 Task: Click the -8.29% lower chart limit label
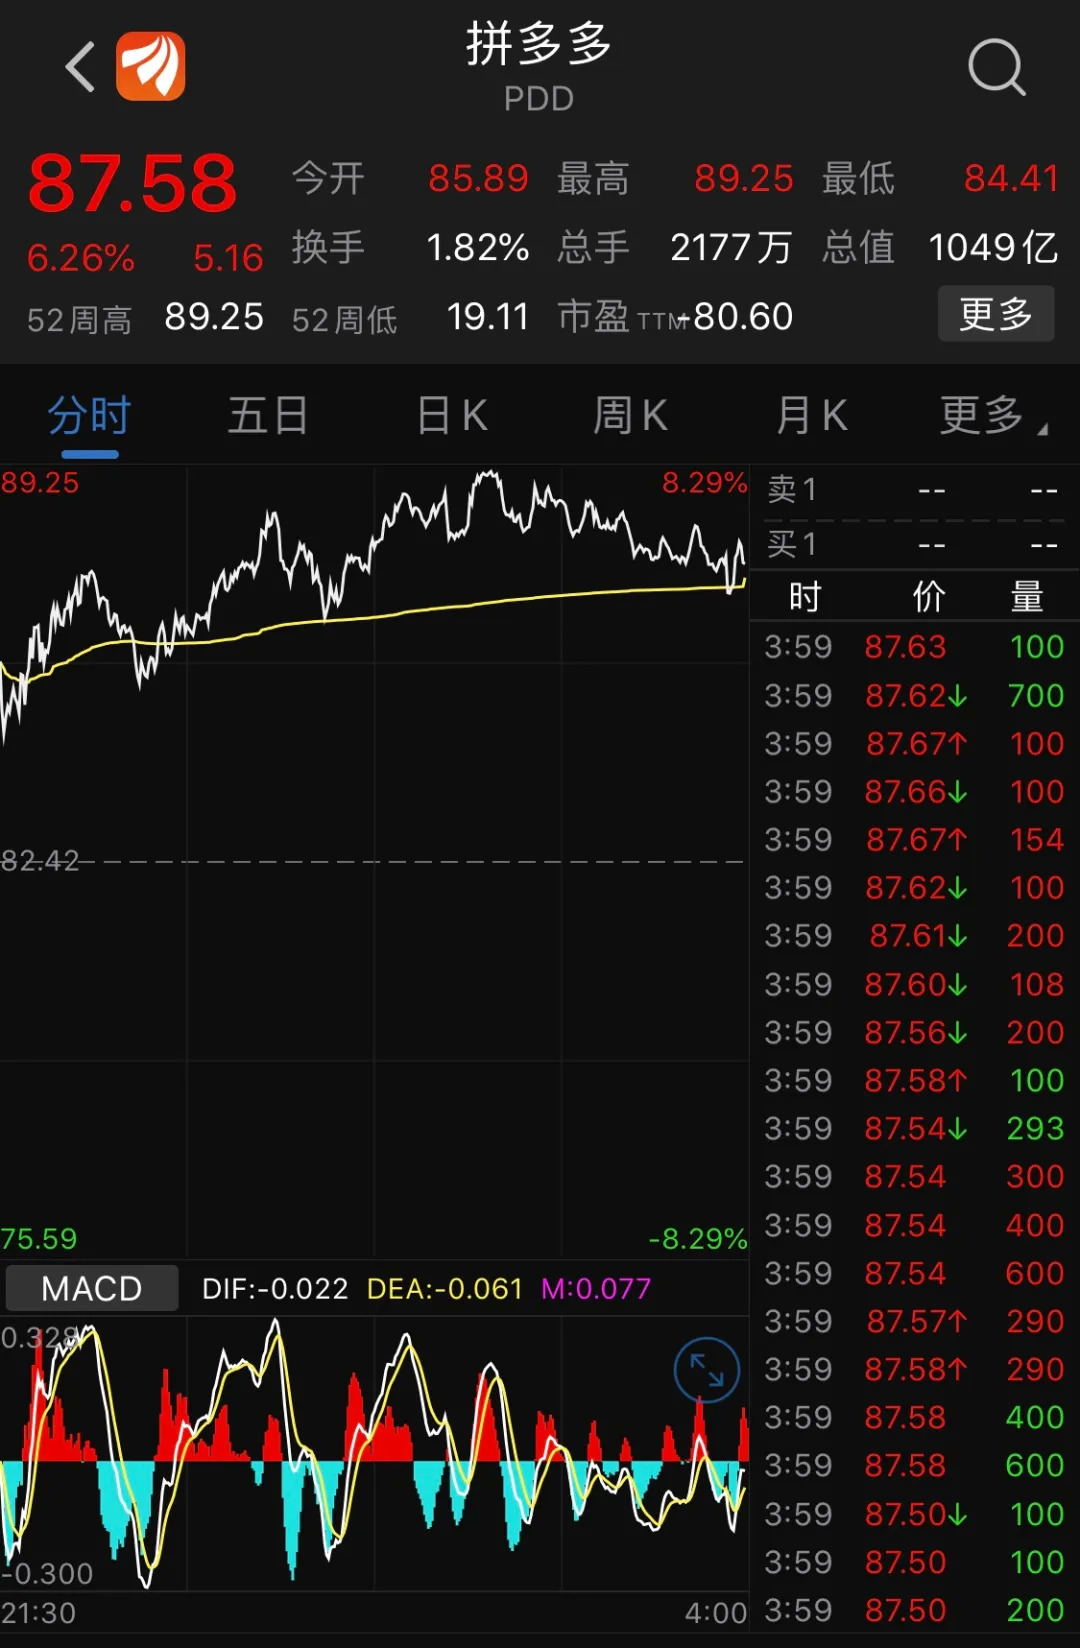point(698,1240)
